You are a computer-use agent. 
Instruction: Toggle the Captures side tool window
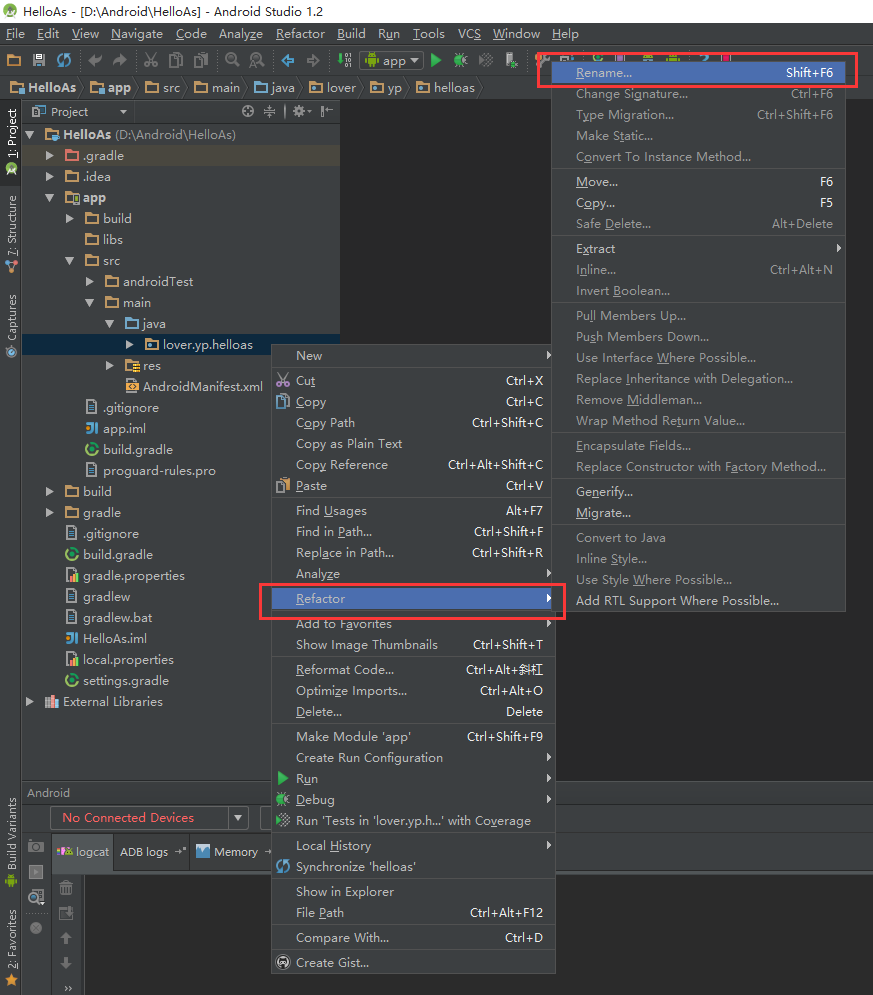11,326
